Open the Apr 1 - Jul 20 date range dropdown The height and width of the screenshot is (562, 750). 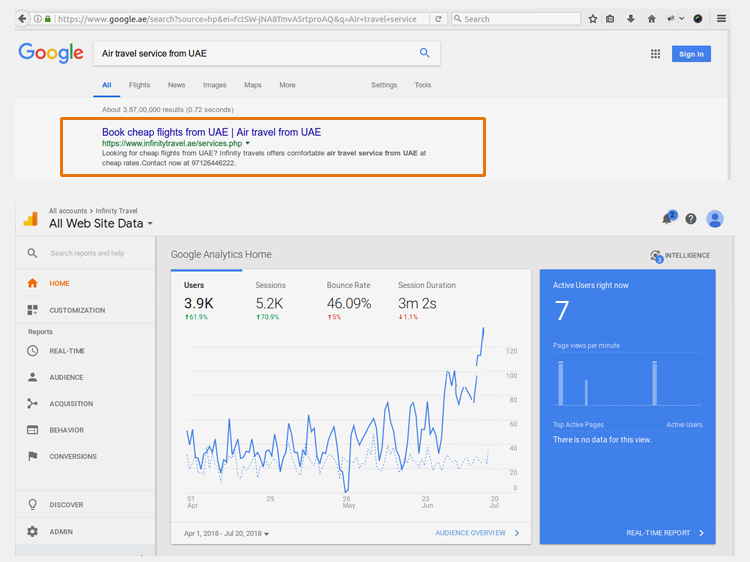pyautogui.click(x=227, y=534)
